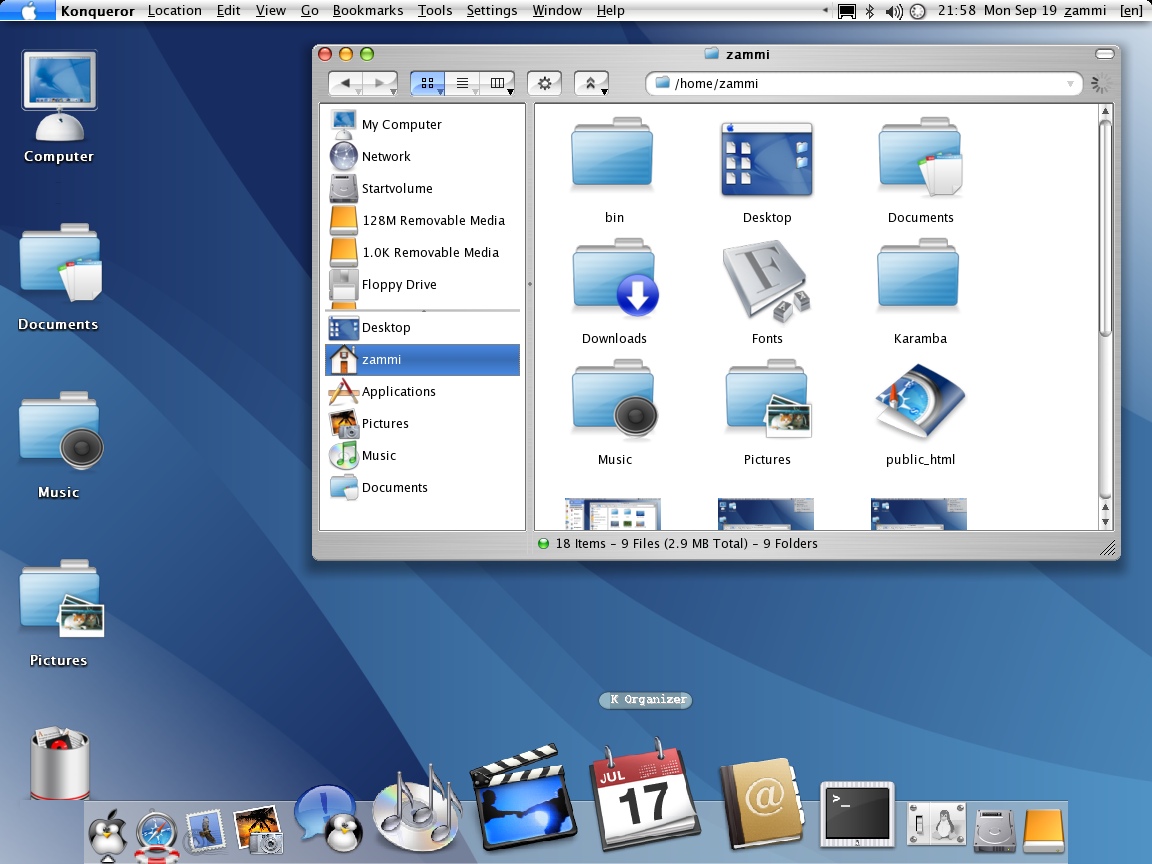
Task: Open Music folder on the desktop
Action: [60, 444]
